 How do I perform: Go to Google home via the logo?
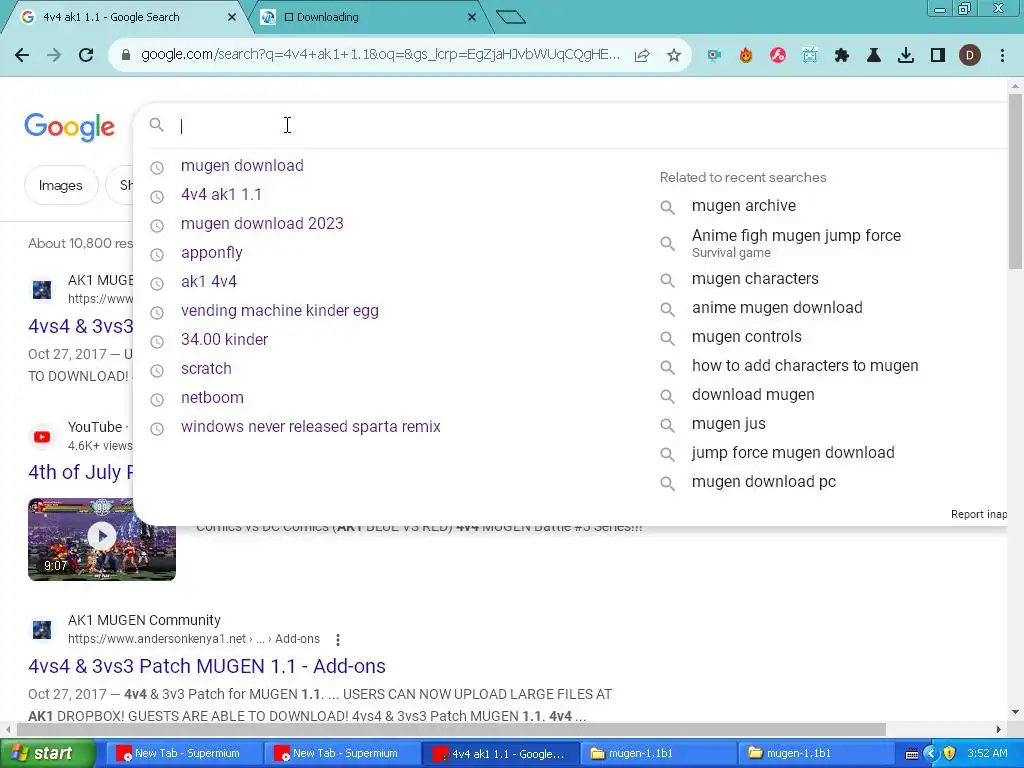click(69, 127)
